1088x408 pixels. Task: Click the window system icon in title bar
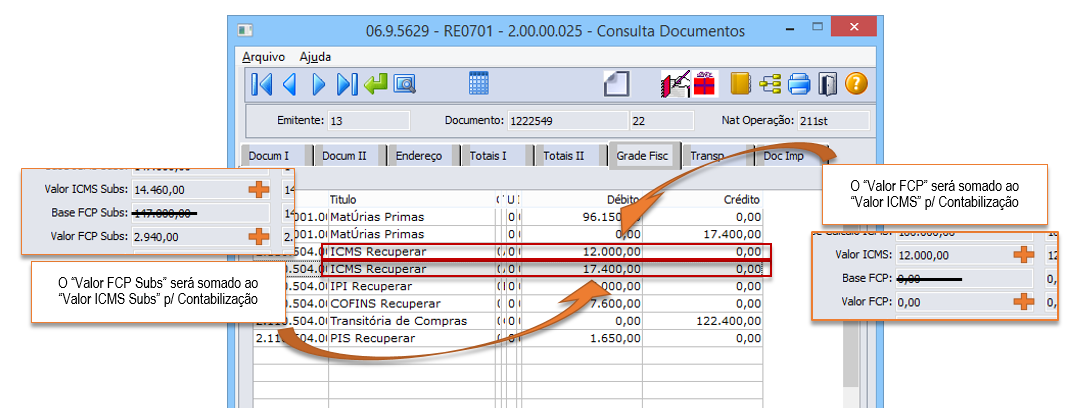pyautogui.click(x=246, y=31)
